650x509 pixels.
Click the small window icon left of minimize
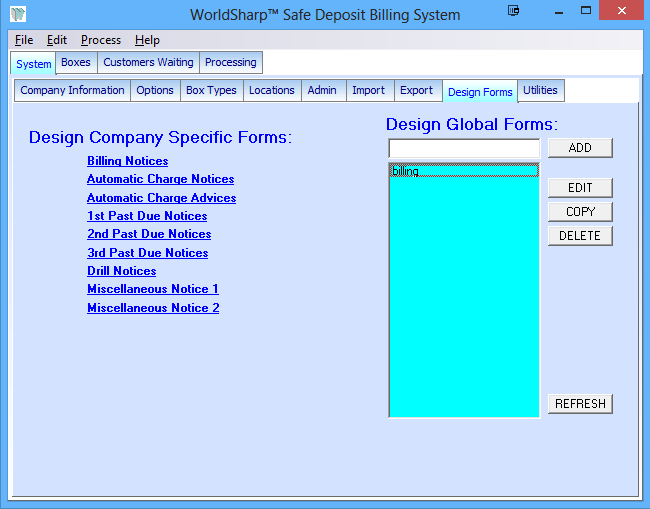click(513, 11)
